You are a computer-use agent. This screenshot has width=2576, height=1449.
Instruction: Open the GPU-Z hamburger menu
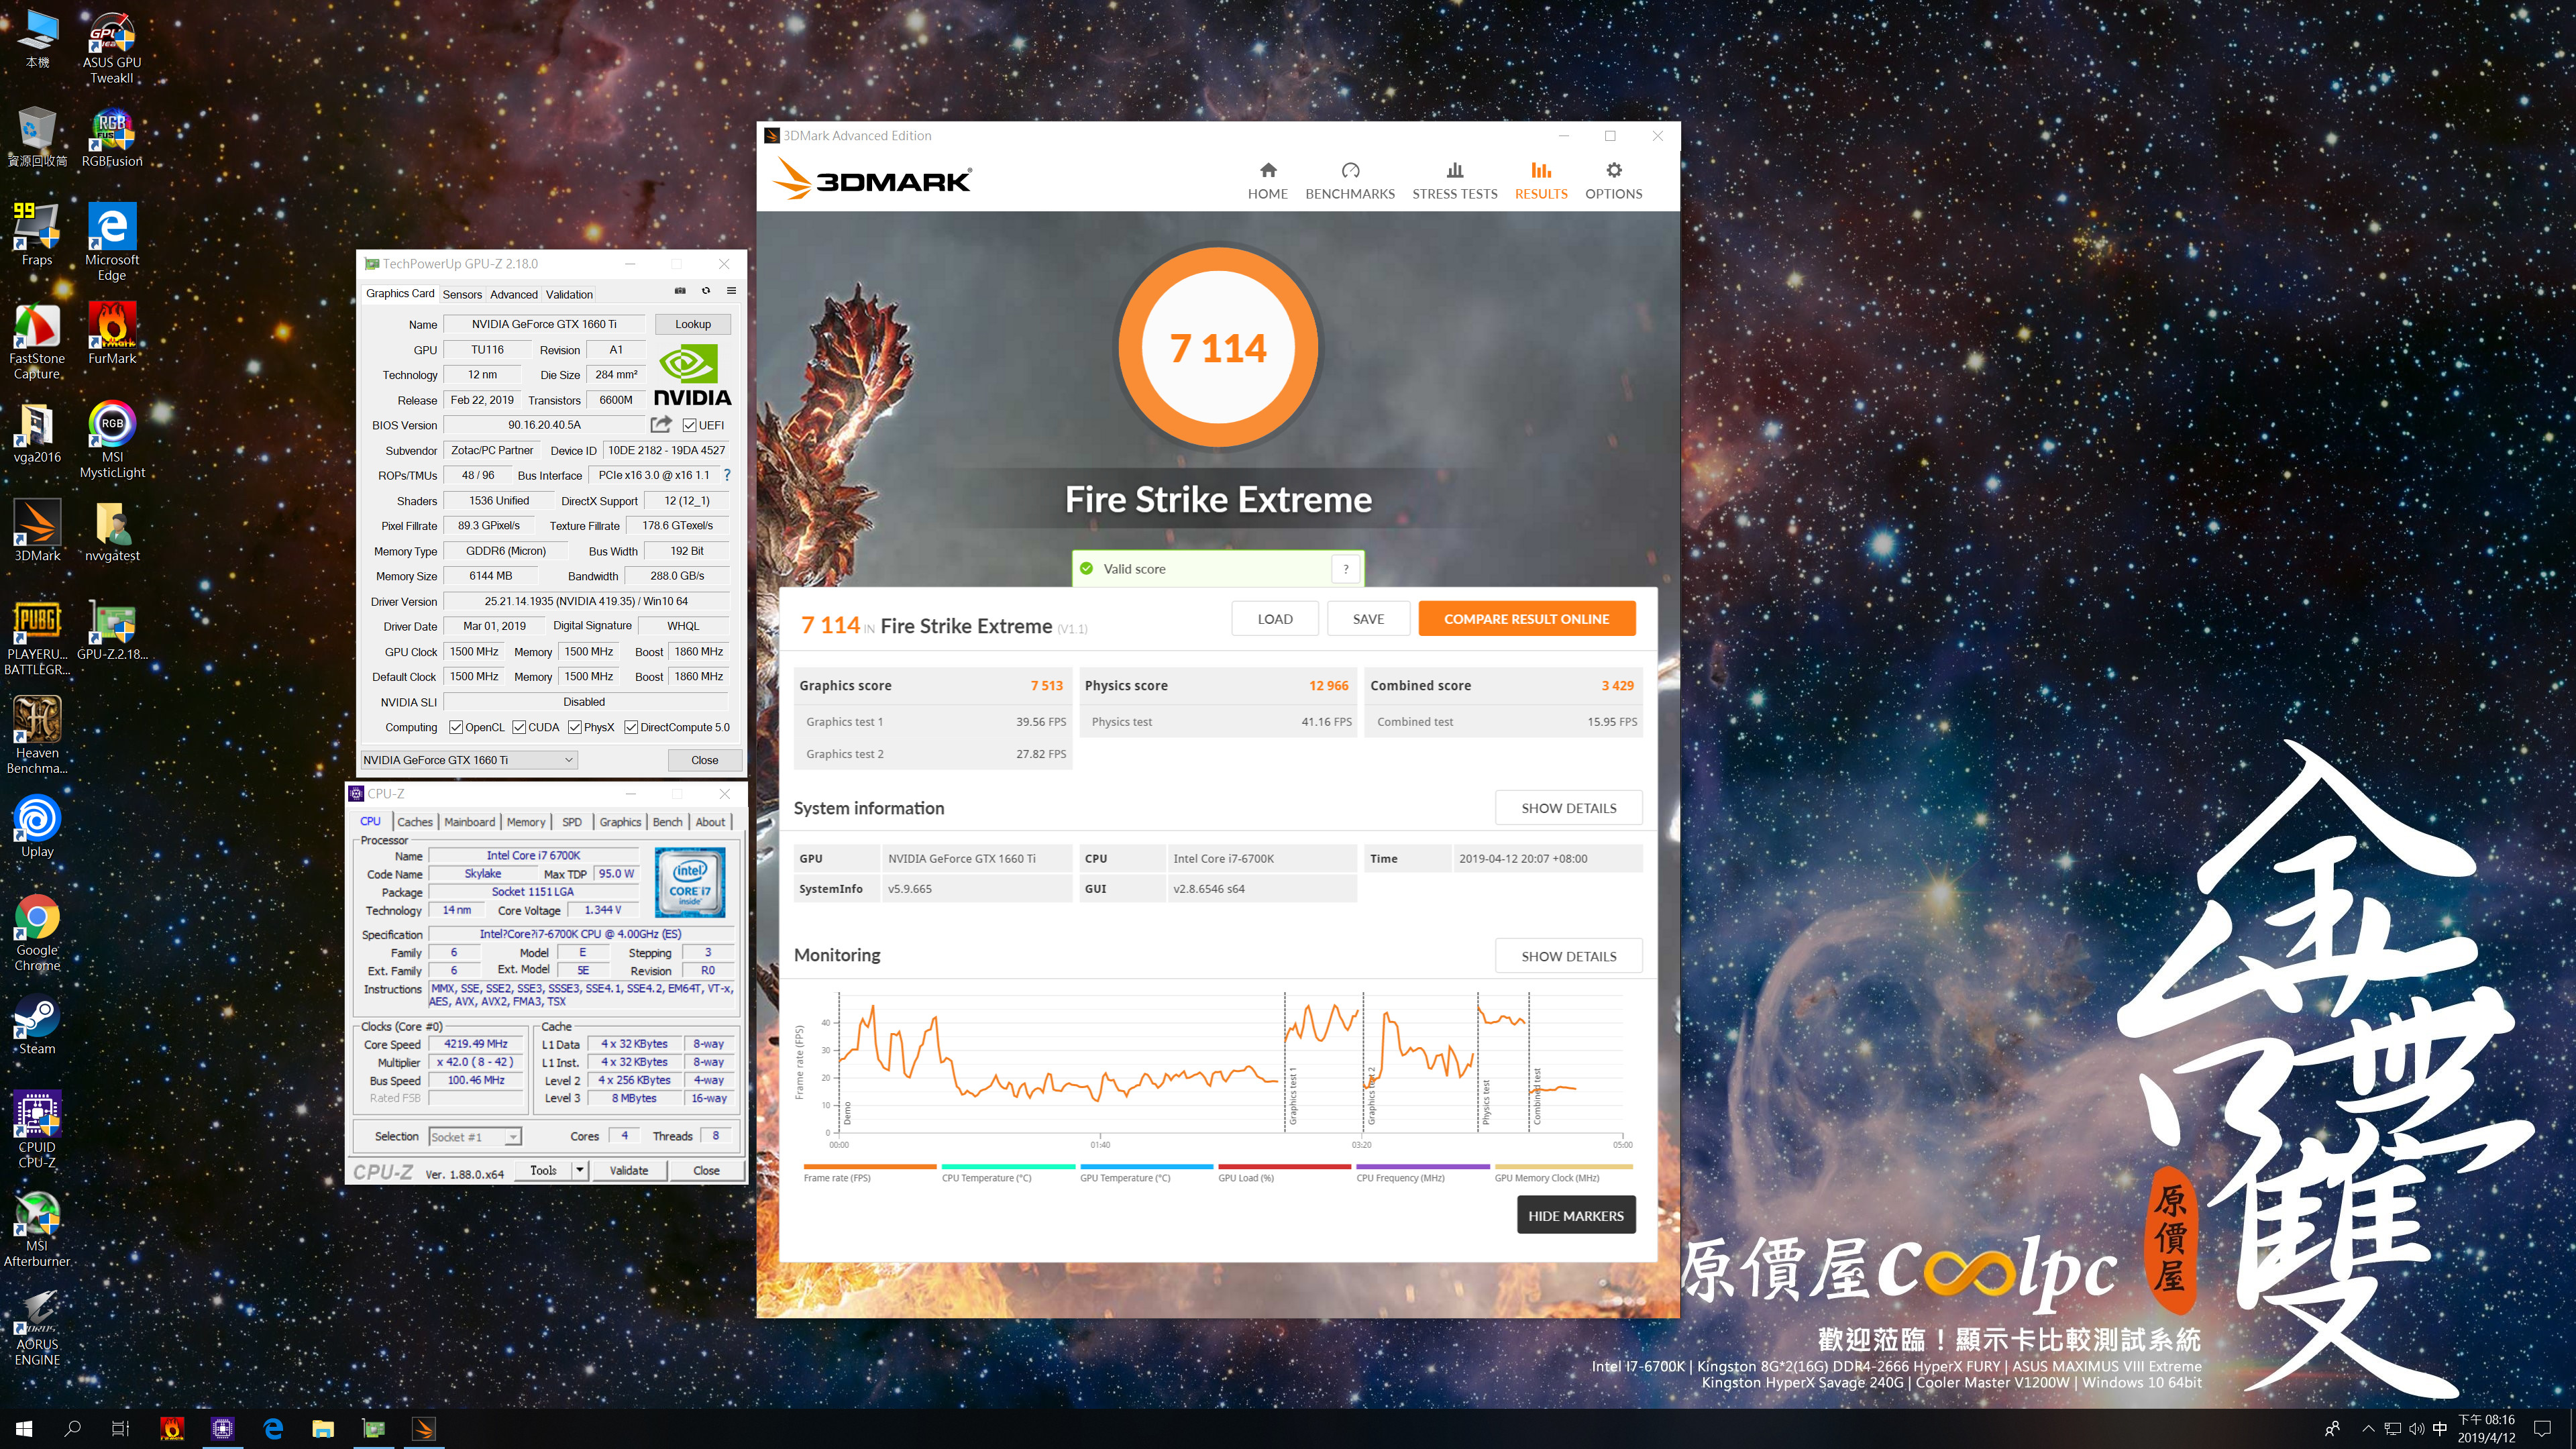731,291
